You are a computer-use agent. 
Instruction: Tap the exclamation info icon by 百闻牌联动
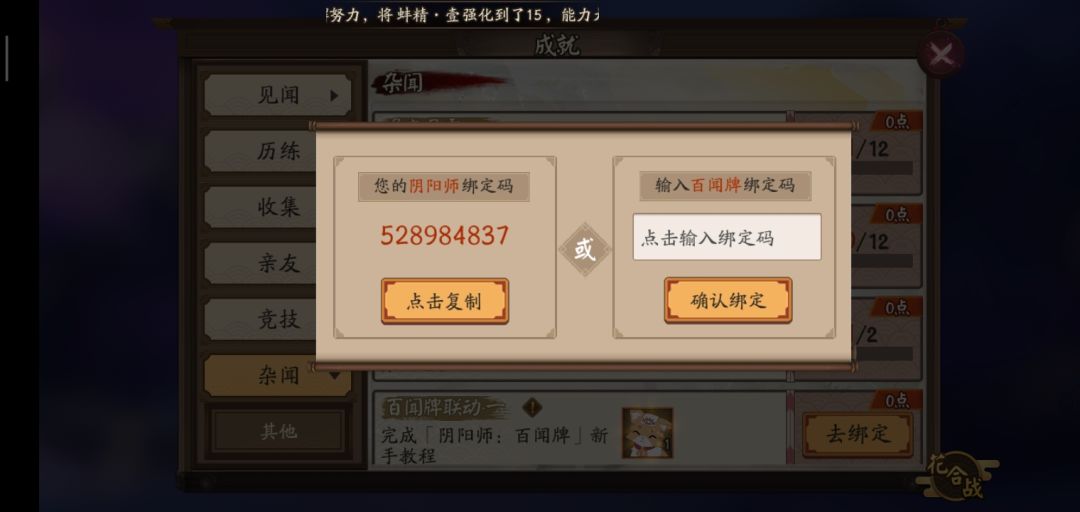point(532,408)
